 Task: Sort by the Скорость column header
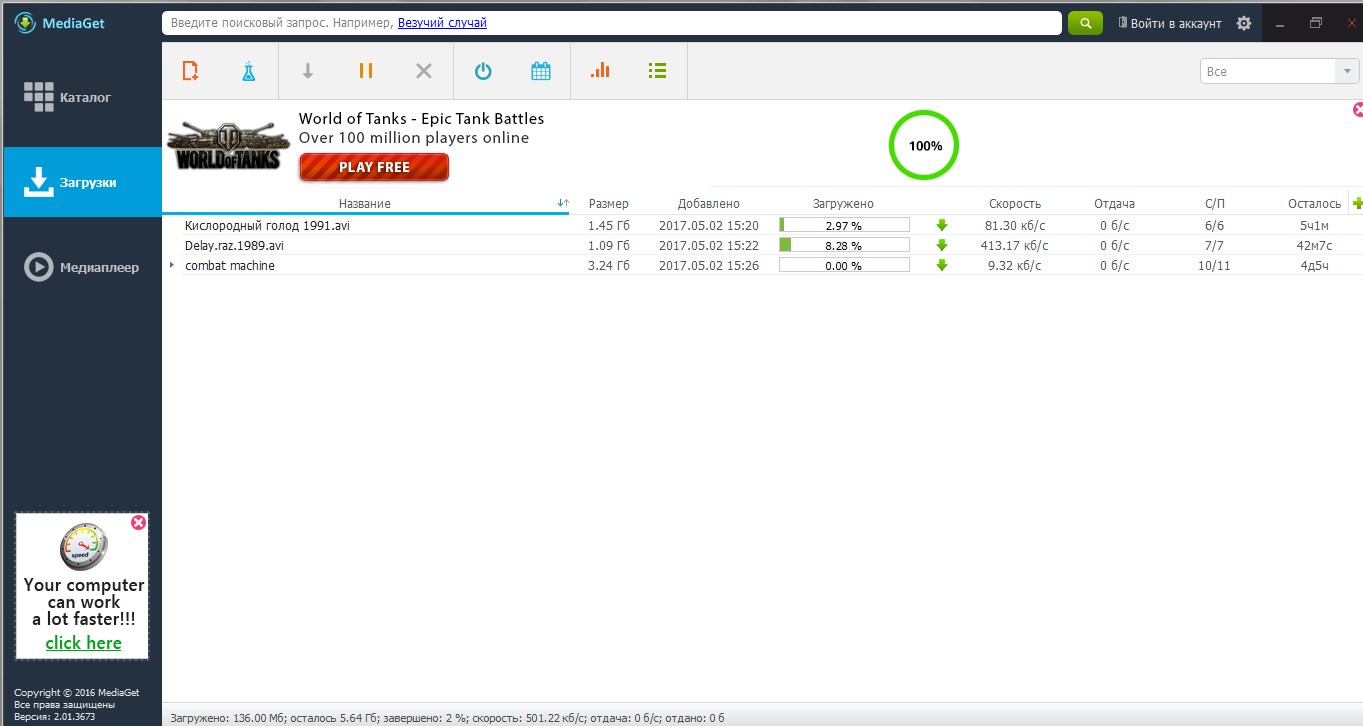click(1015, 204)
